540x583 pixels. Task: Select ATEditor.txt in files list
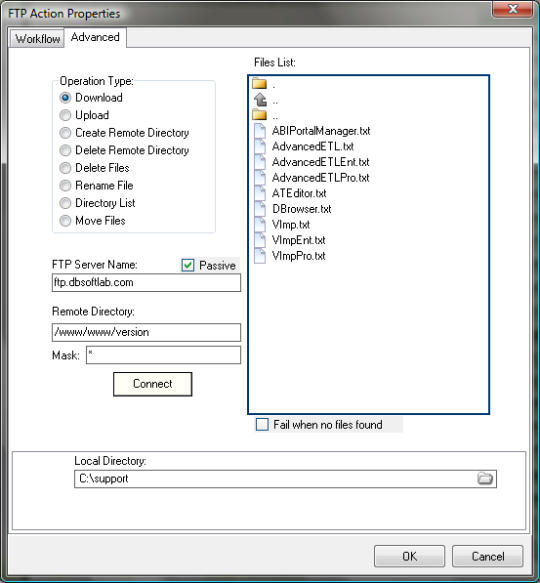pos(299,193)
